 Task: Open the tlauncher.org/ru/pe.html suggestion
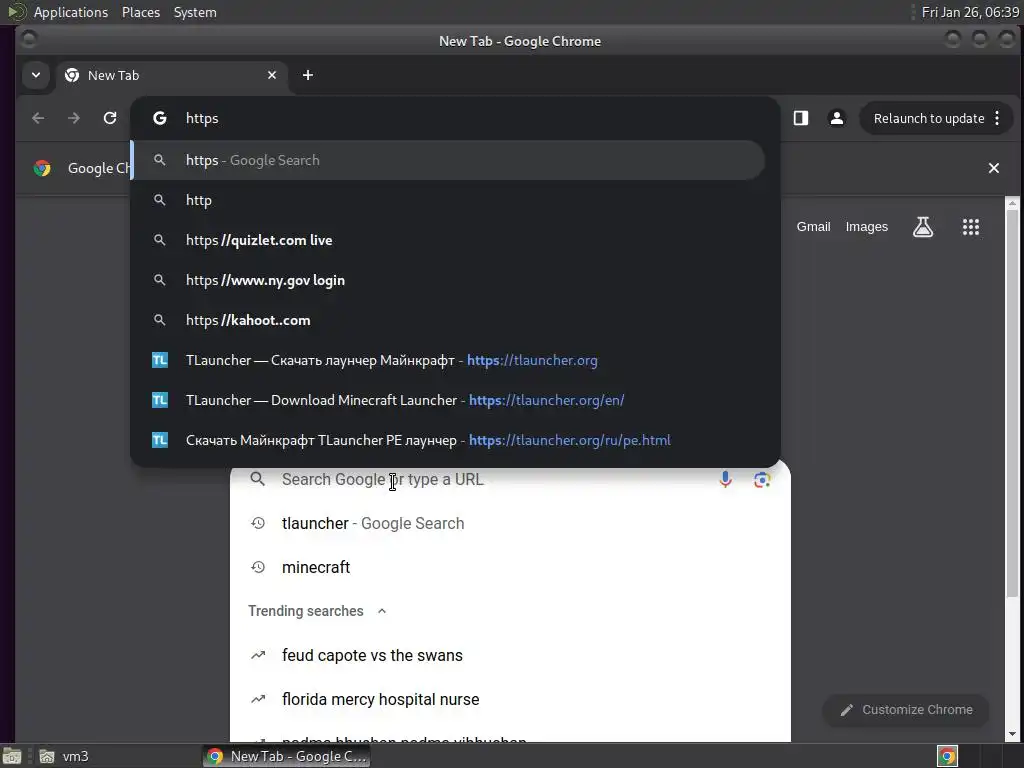448,440
